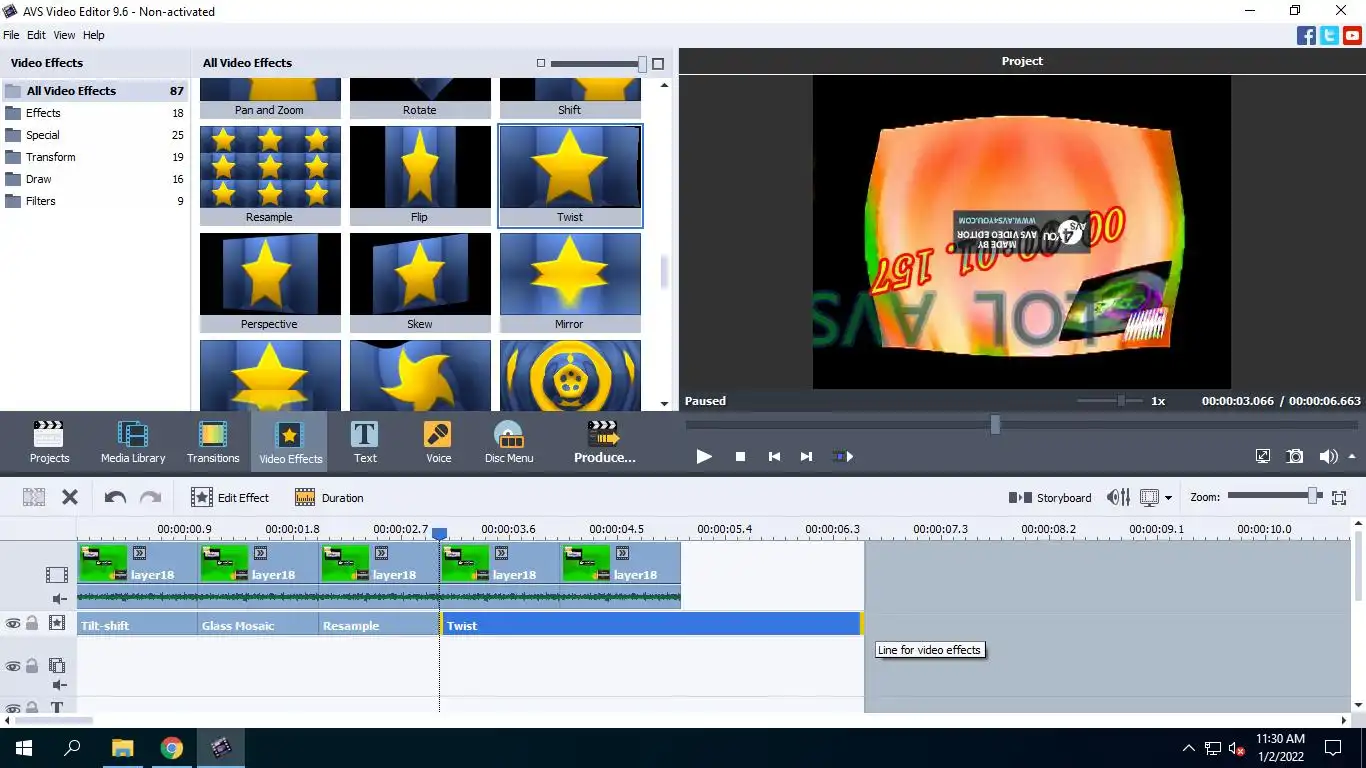
Task: Lock the video effects line
Action: [x=32, y=623]
